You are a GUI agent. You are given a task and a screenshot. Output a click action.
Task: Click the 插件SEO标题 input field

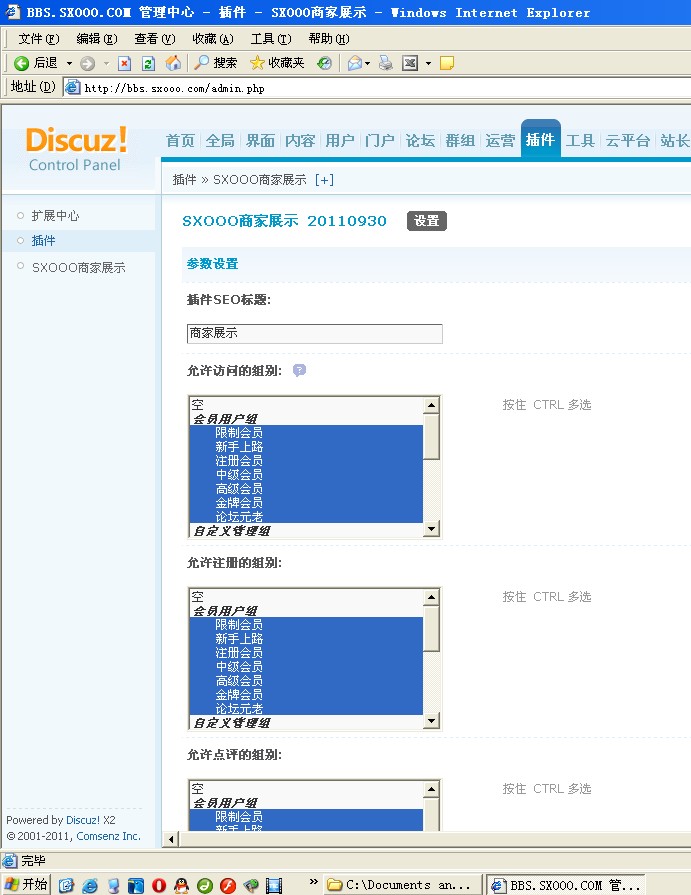[314, 334]
